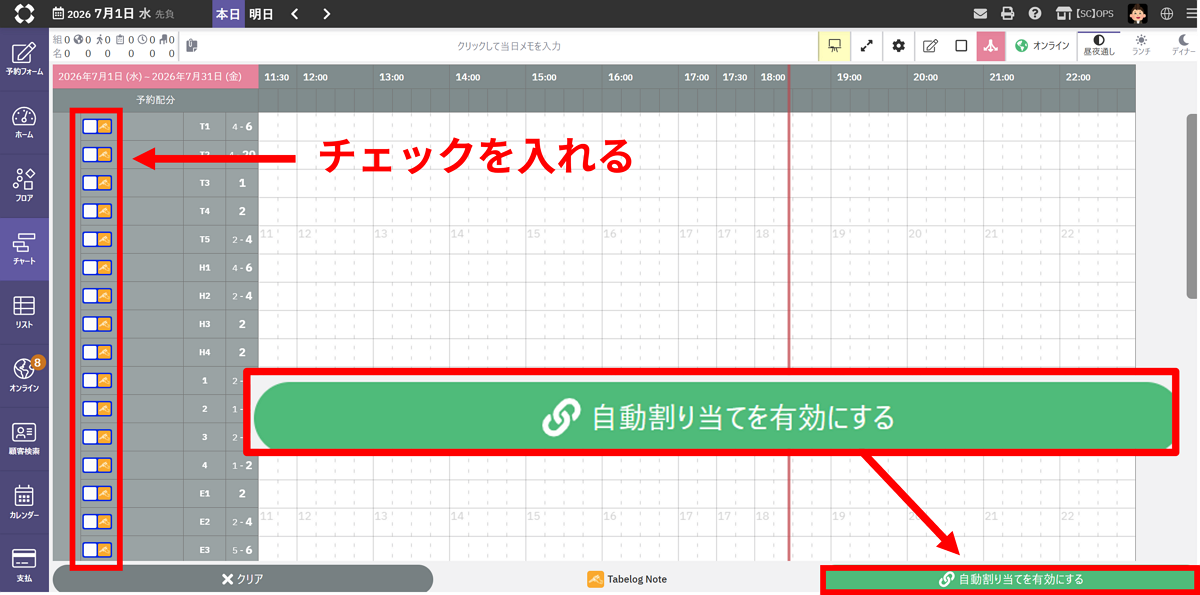Open the 予約フォーム sidebar icon
The width and height of the screenshot is (1200, 595).
tap(24, 59)
